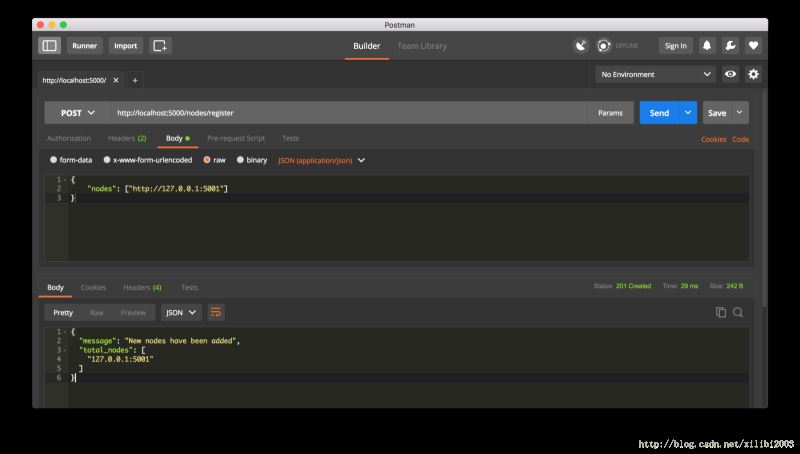Open manage environments gear icon

coord(753,74)
